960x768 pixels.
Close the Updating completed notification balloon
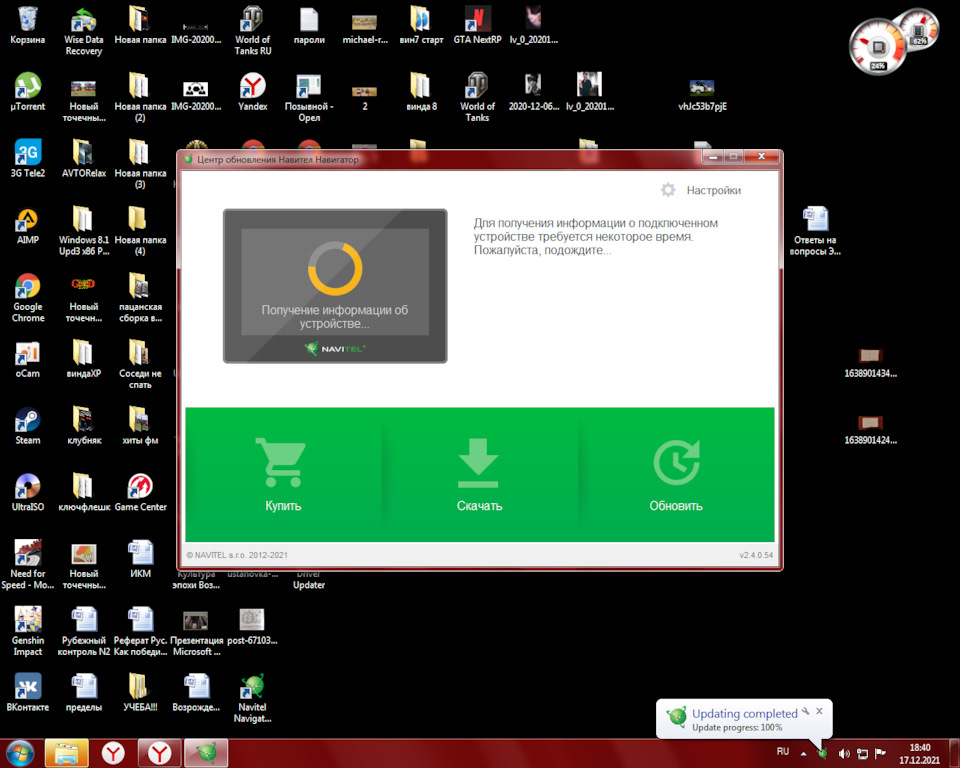coord(819,711)
